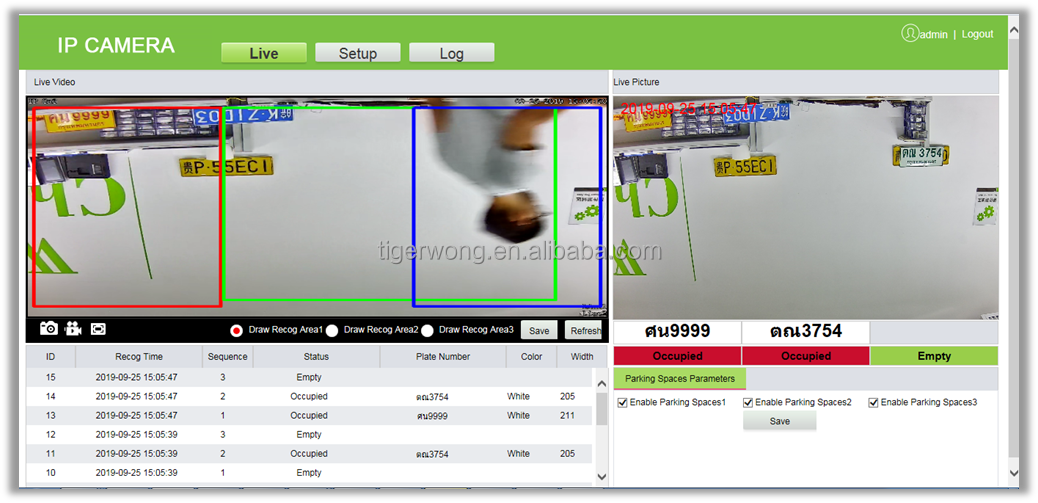This screenshot has height=503, width=1038.
Task: Select table row with ID 10
Action: (x=309, y=473)
